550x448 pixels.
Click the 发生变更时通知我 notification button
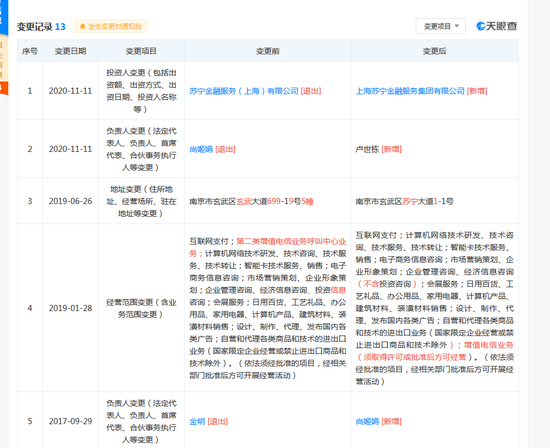coord(110,26)
